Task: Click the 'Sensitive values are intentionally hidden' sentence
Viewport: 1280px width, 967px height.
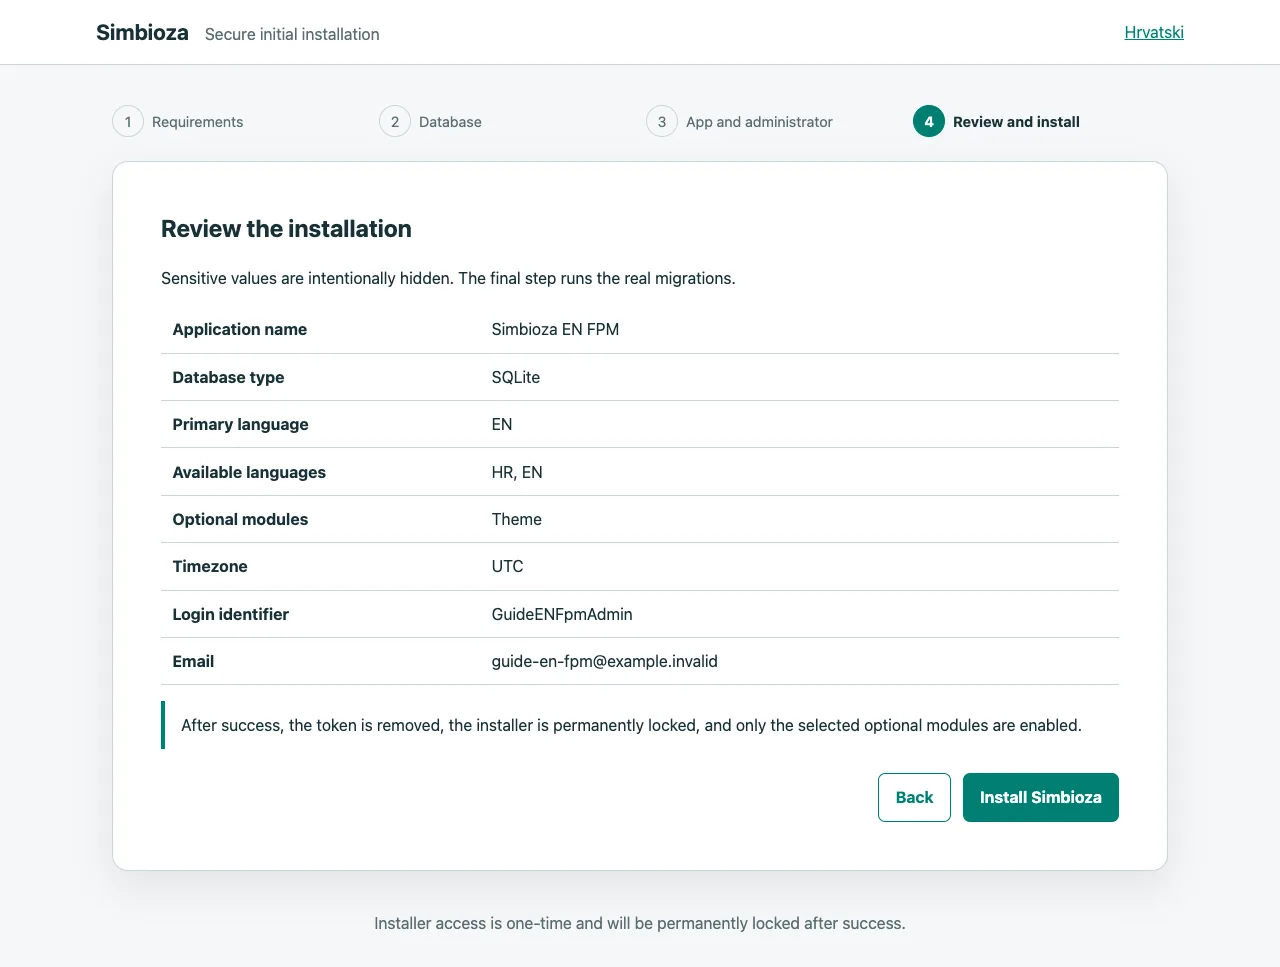Action: 307,278
